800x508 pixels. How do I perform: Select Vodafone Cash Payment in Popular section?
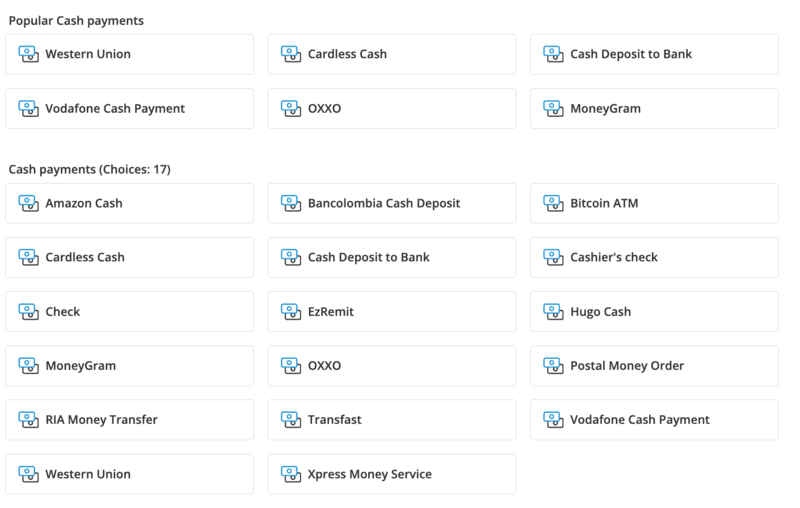129,109
